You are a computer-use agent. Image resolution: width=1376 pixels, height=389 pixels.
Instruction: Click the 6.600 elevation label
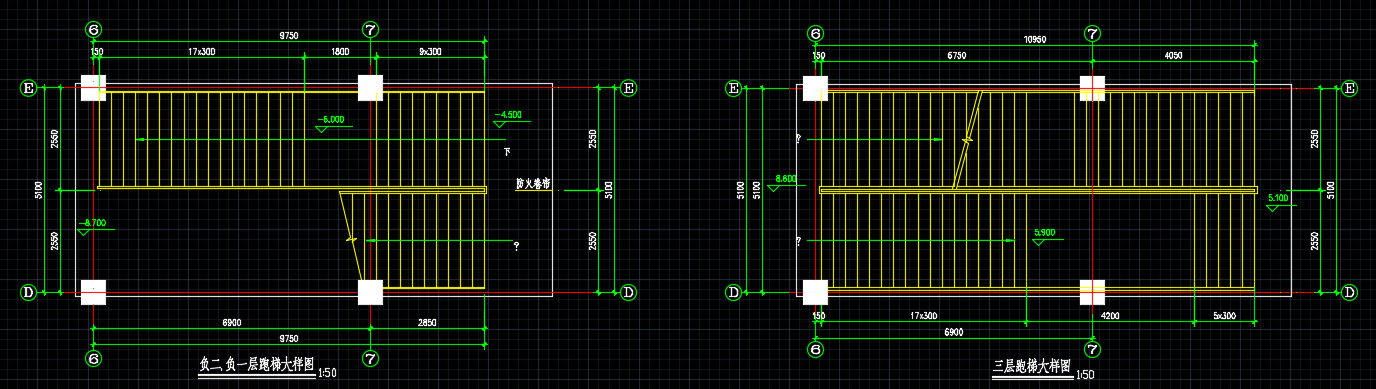pos(785,180)
